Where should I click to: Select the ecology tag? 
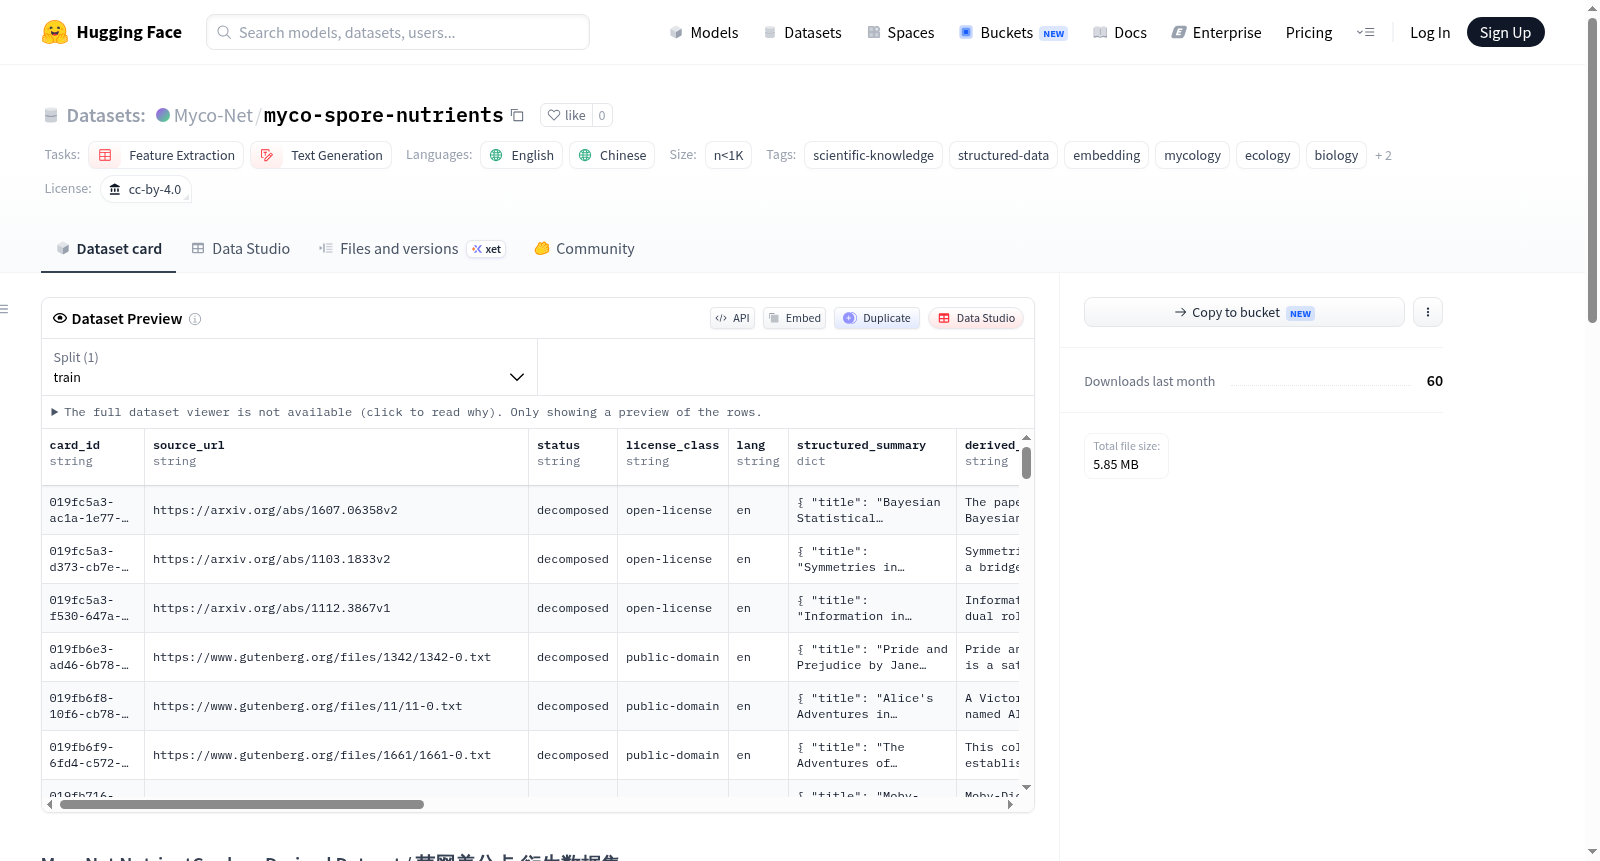pos(1267,155)
